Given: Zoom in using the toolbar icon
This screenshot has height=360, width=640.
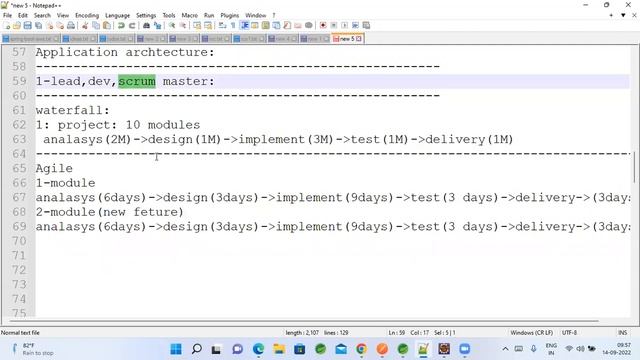Looking at the screenshot, I should (172, 26).
